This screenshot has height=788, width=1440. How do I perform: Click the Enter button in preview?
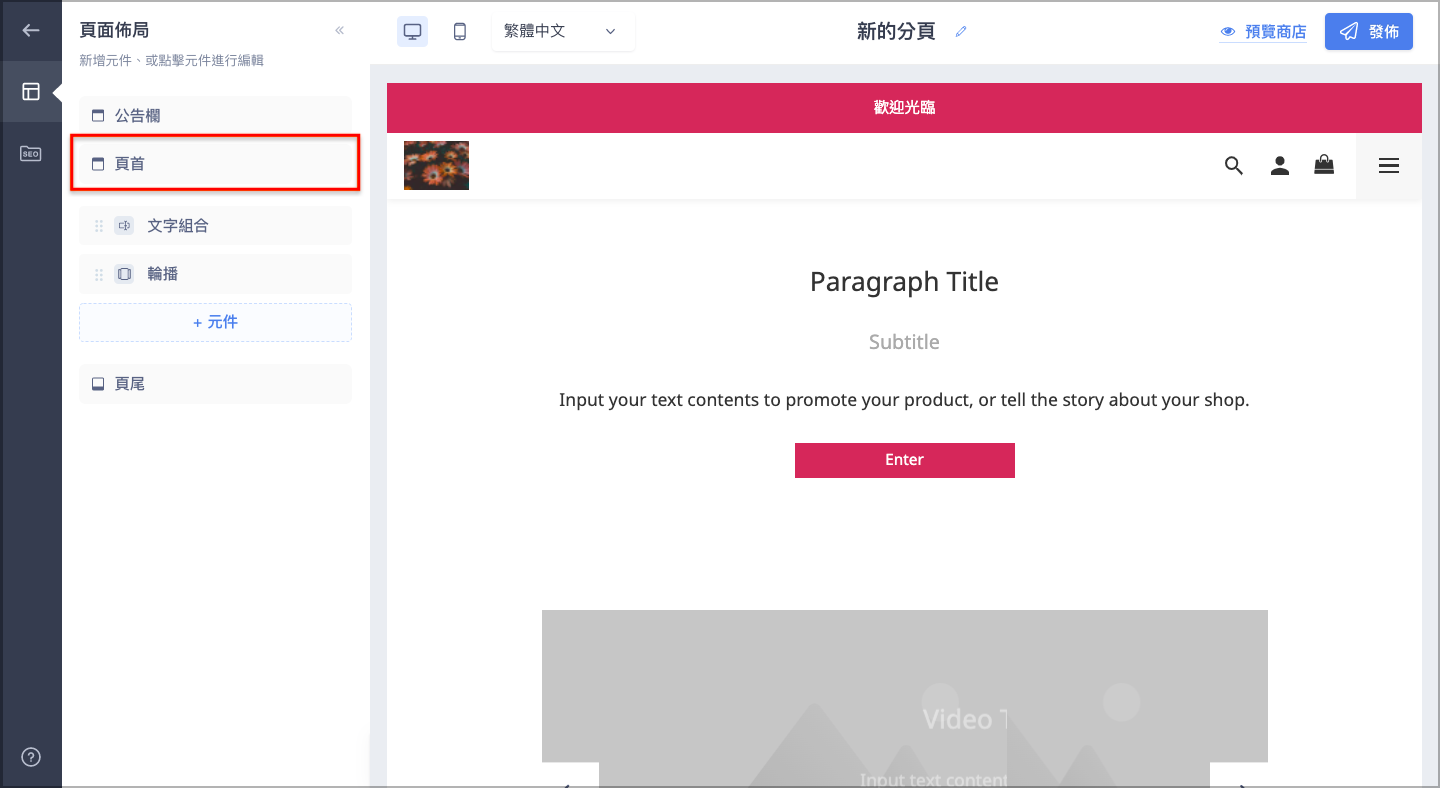905,460
